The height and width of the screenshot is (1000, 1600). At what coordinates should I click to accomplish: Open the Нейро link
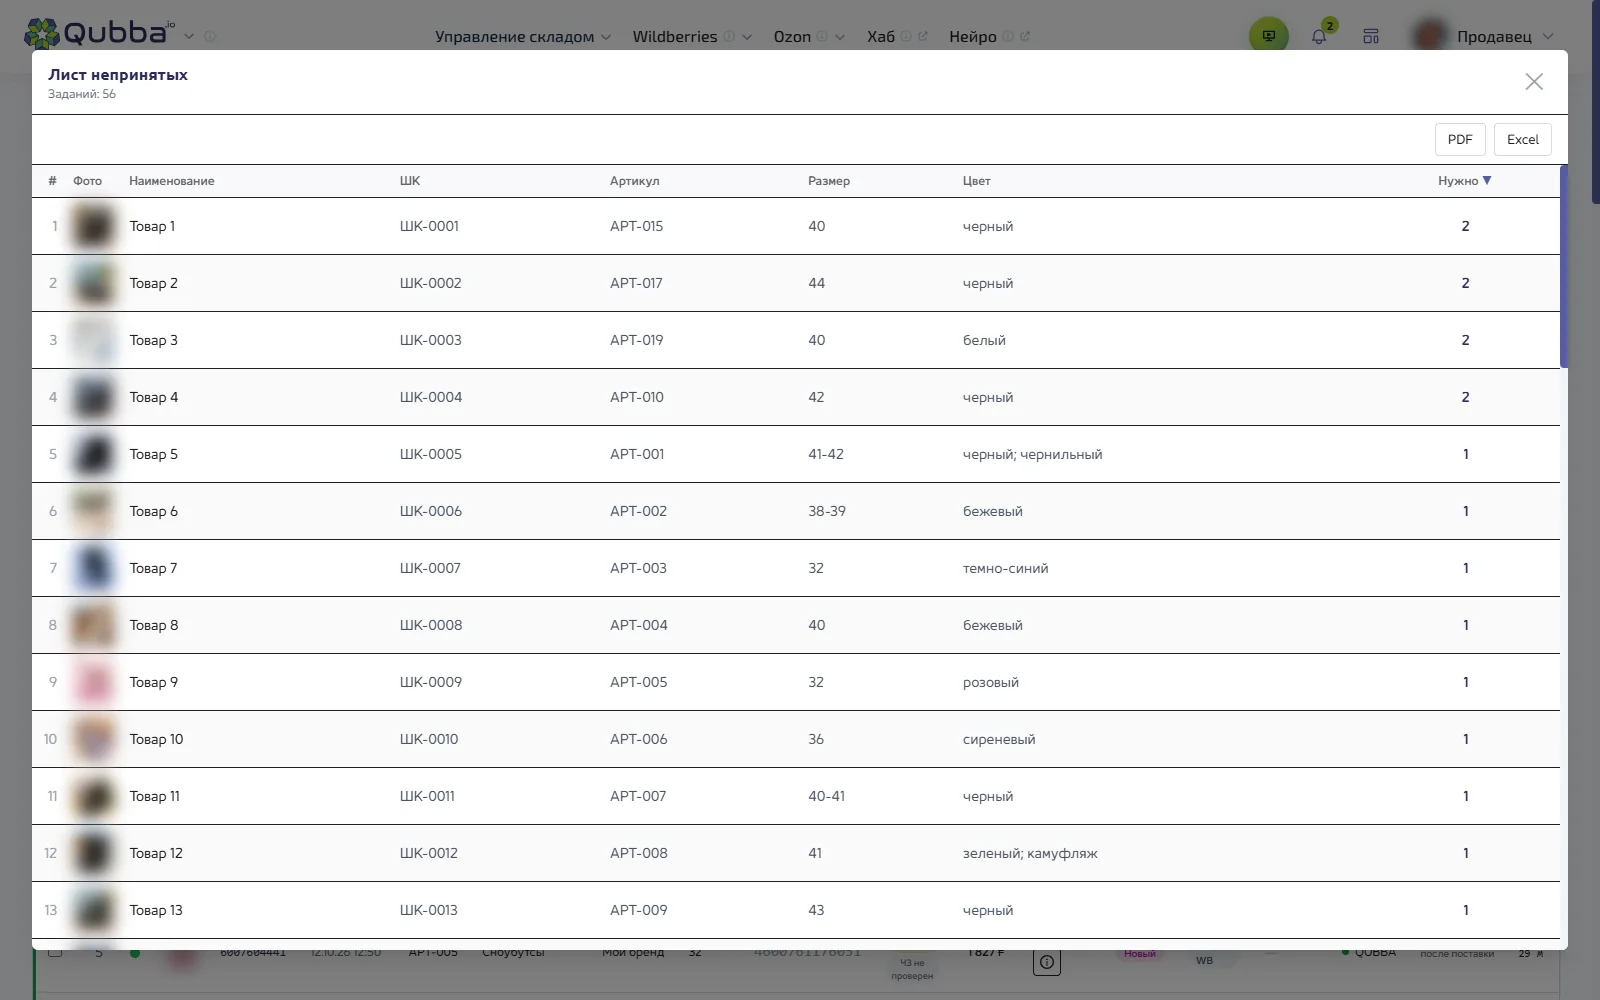coord(973,37)
